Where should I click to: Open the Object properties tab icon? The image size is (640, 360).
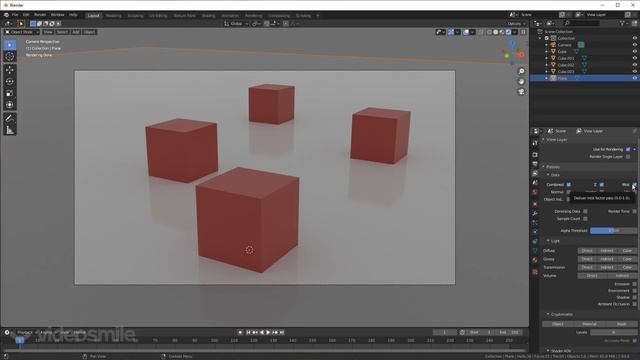pos(535,204)
